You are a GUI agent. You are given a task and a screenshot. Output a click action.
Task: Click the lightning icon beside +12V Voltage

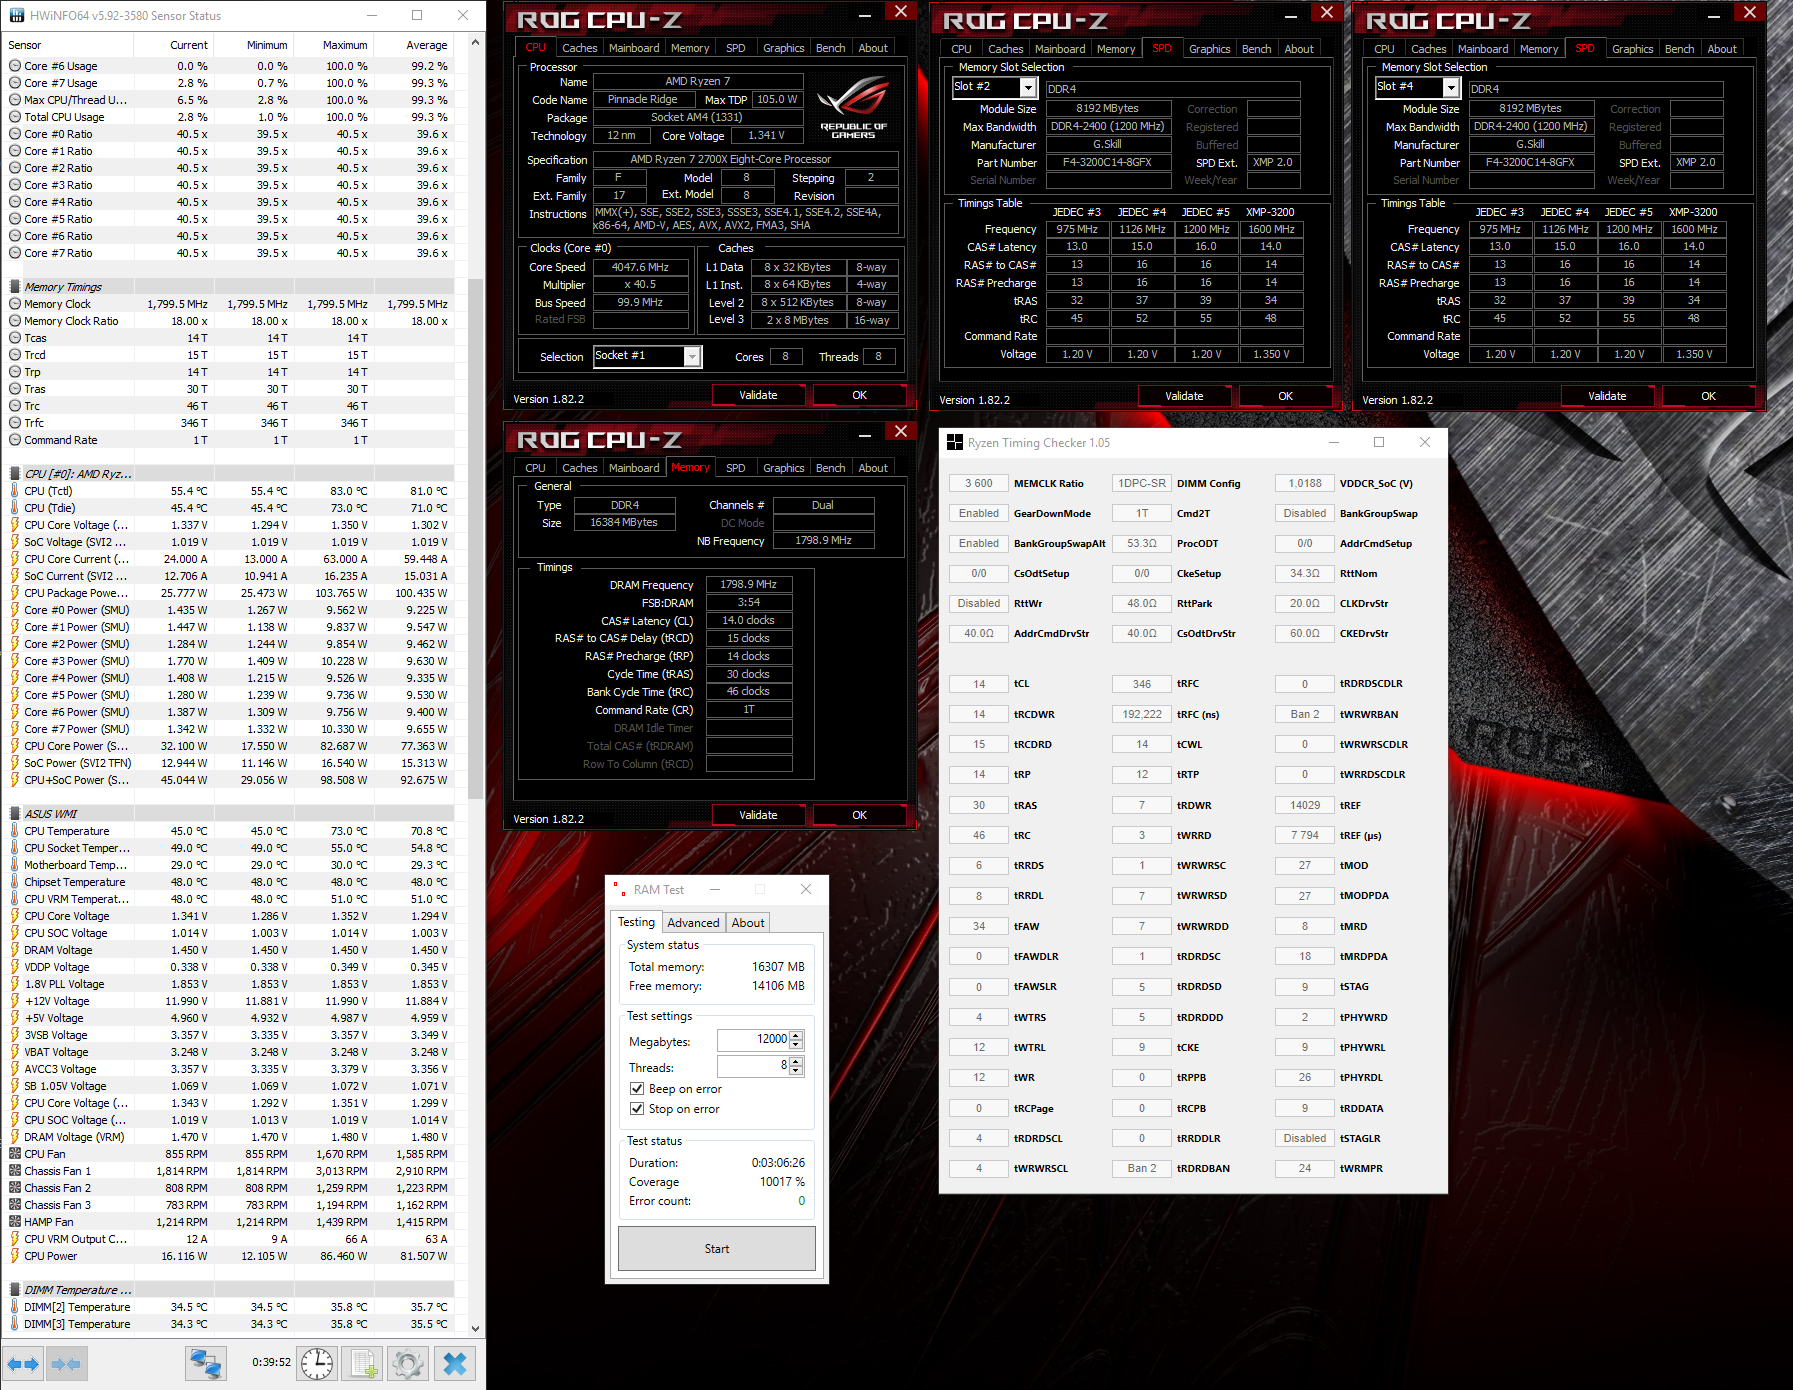(x=15, y=1001)
